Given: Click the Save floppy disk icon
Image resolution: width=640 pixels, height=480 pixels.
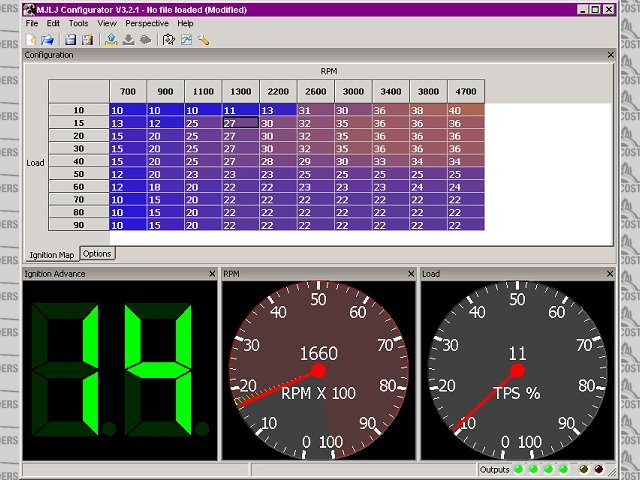Looking at the screenshot, I should [70, 39].
